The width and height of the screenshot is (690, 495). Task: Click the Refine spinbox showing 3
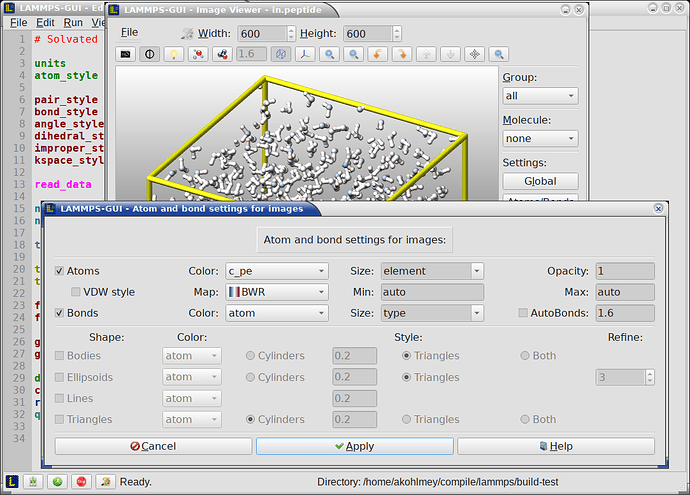click(625, 377)
